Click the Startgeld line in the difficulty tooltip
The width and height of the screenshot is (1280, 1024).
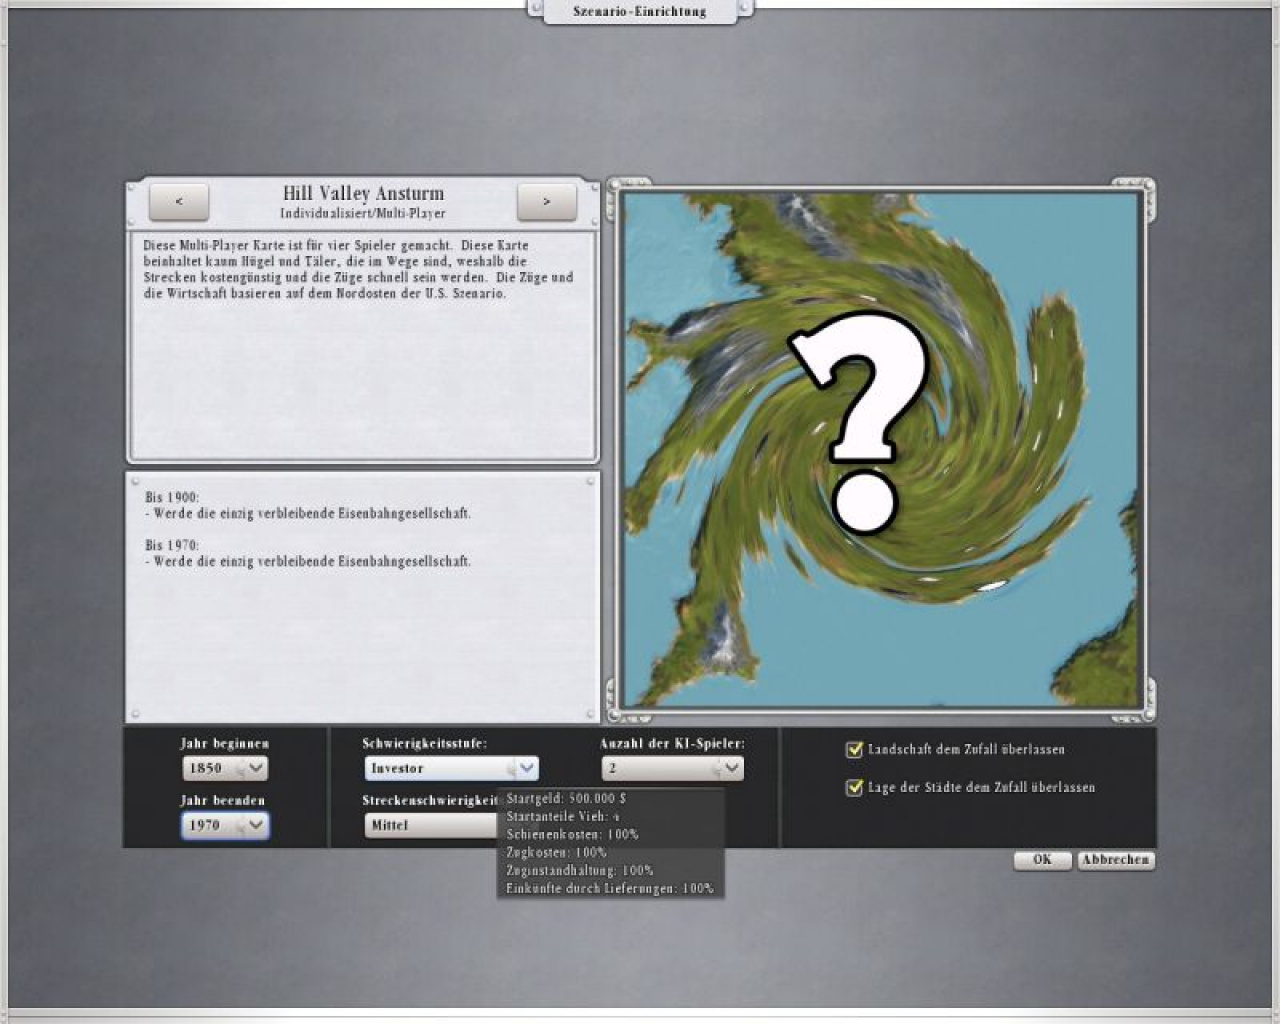[566, 798]
